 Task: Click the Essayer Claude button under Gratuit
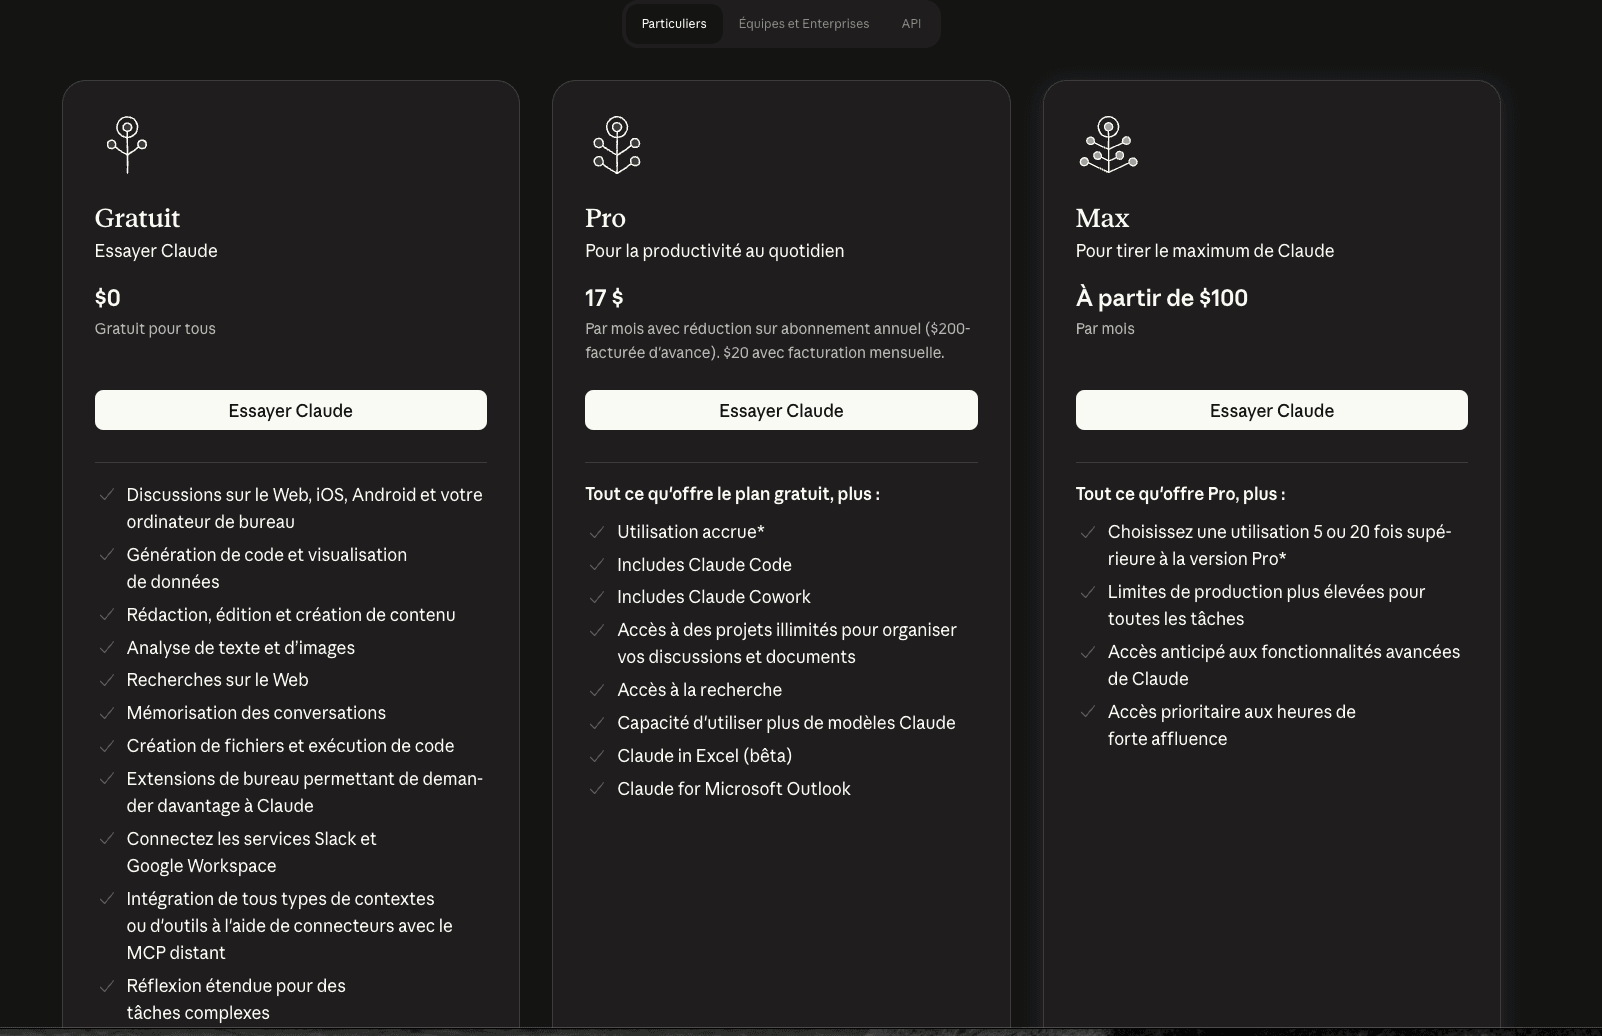pos(291,410)
